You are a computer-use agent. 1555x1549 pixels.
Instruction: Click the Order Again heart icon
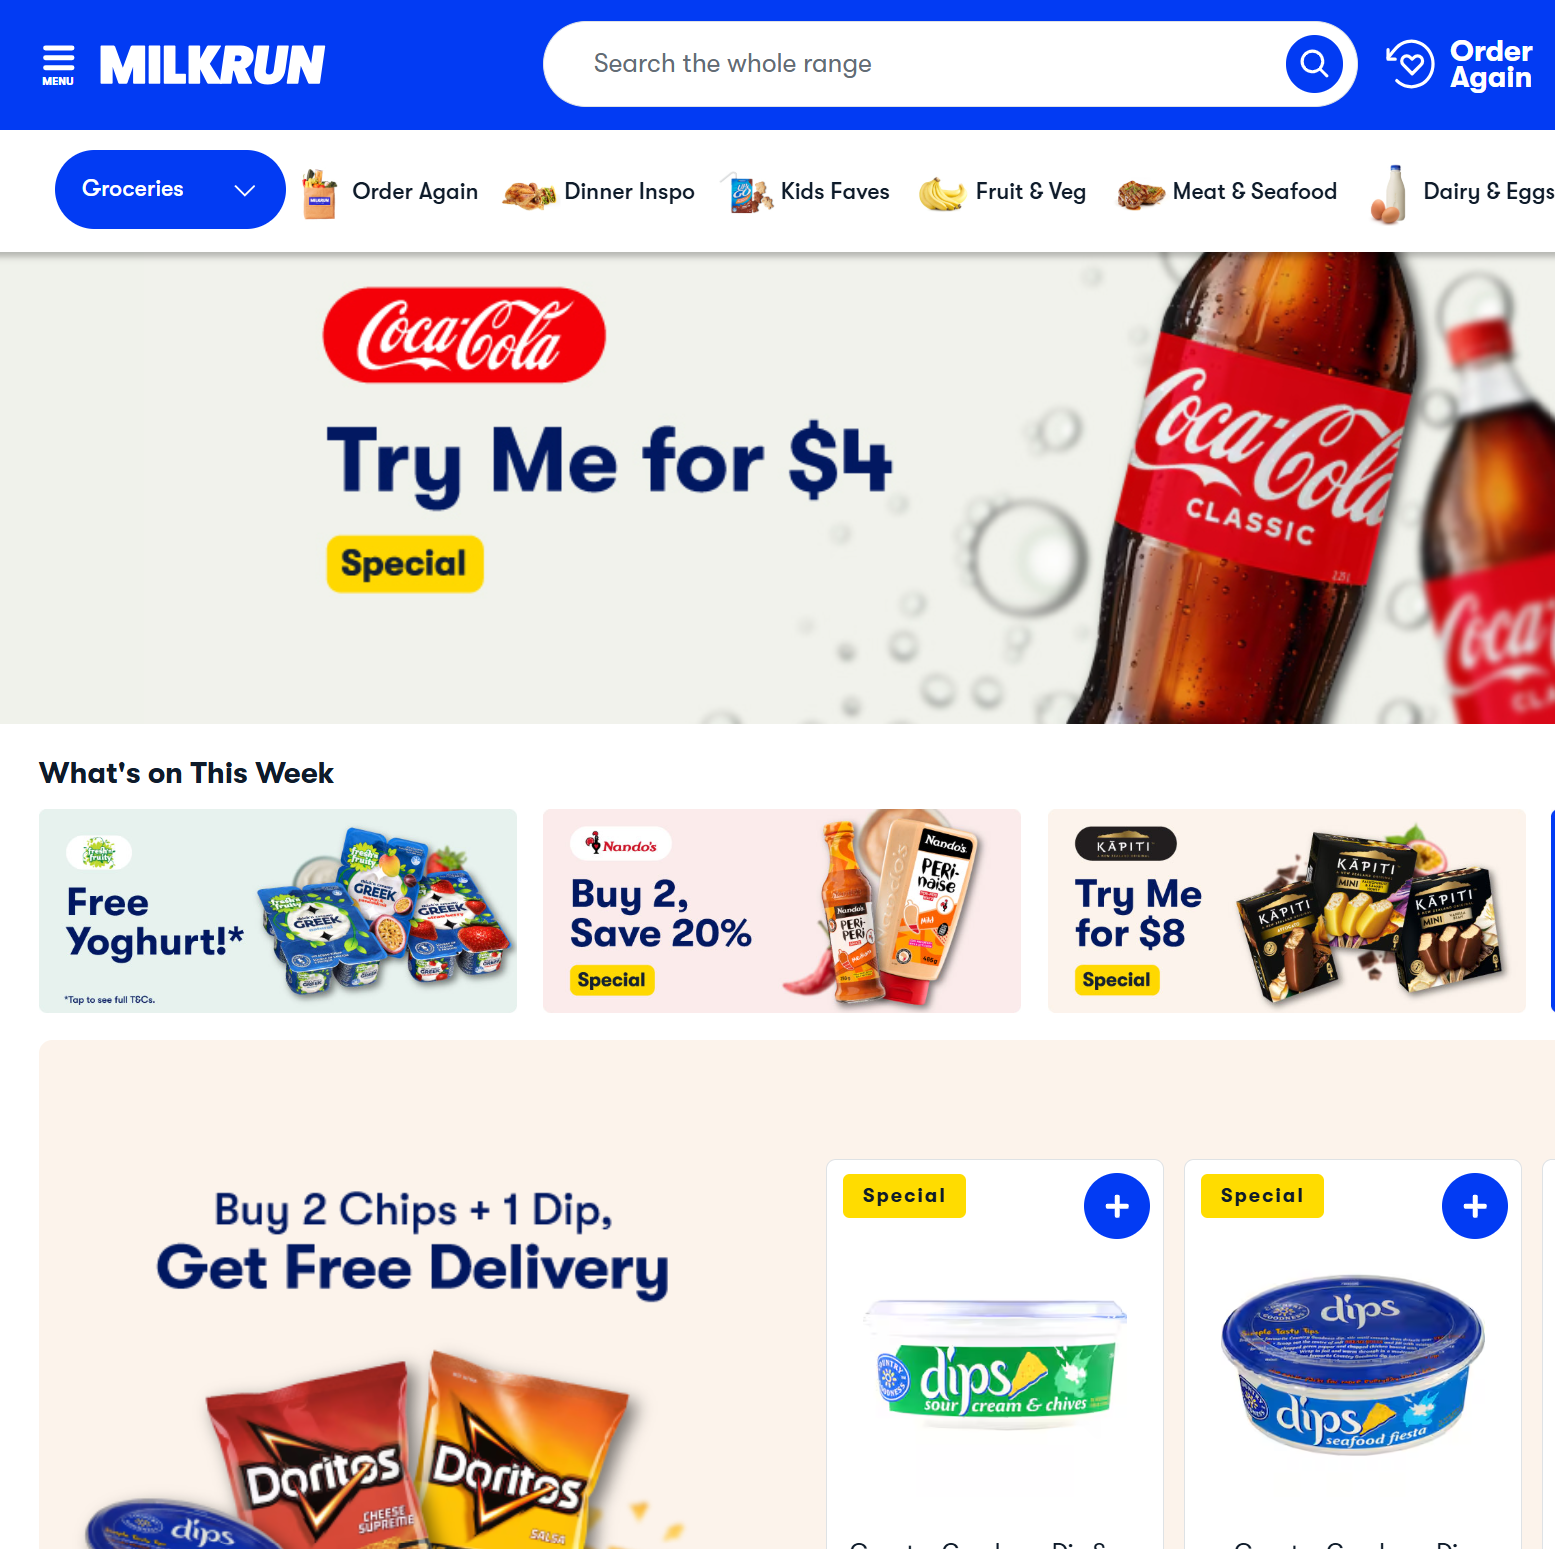click(1410, 64)
